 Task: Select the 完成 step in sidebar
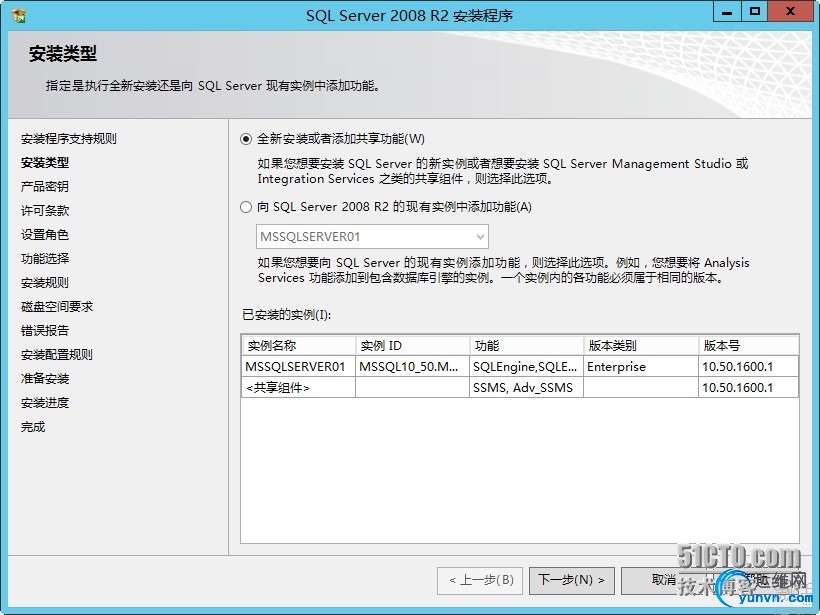pyautogui.click(x=33, y=427)
